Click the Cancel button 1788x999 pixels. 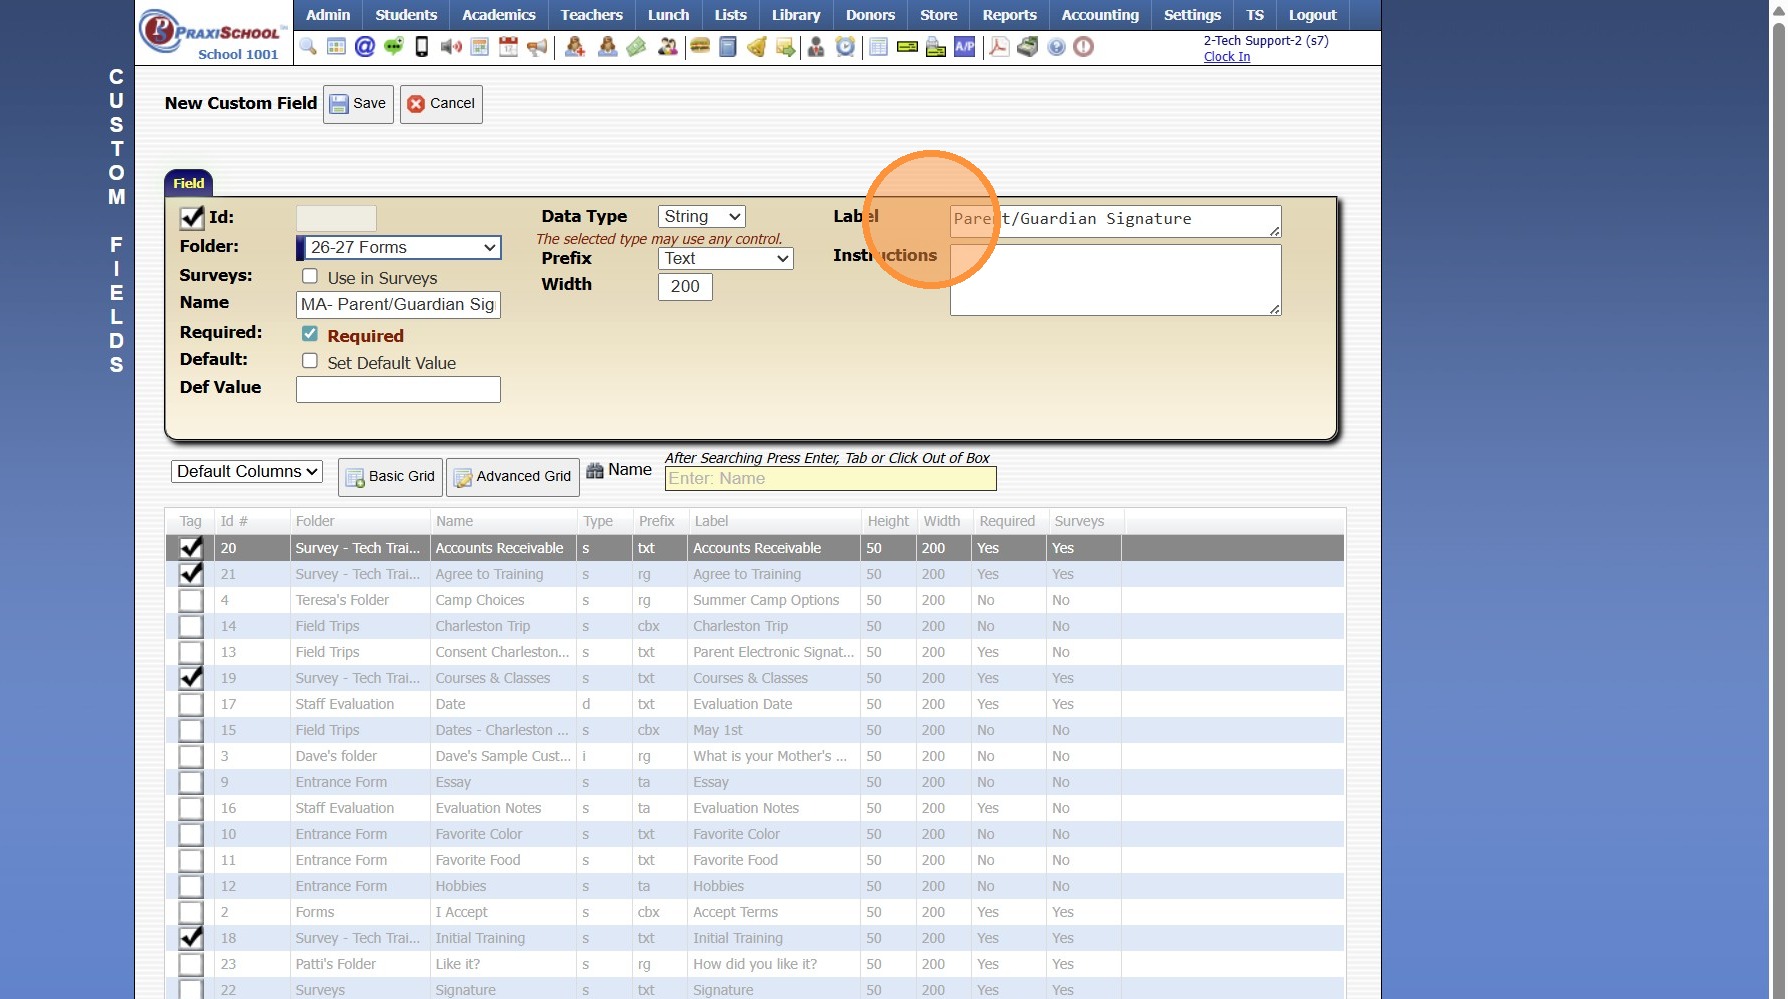pos(441,104)
